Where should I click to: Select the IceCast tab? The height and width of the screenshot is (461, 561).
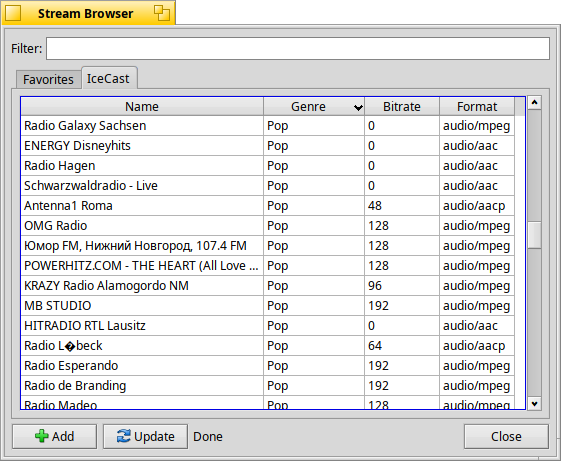(x=108, y=78)
